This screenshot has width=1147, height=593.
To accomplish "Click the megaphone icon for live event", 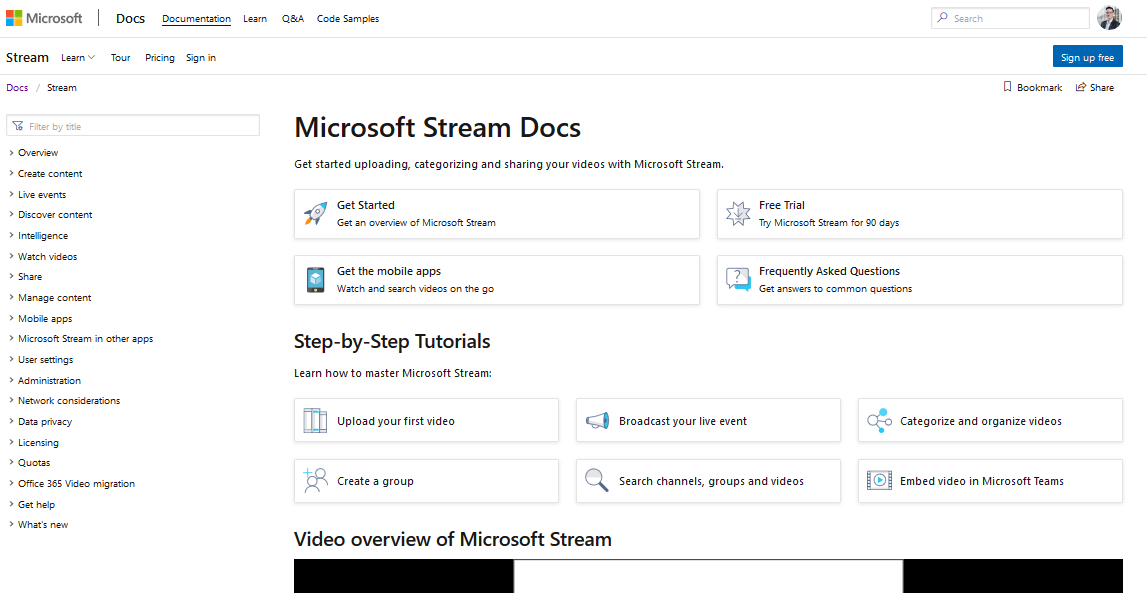I will pos(597,420).
